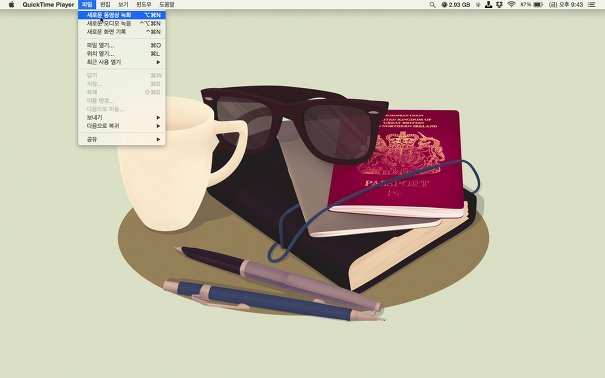Choose 새로운 화면 기록
The image size is (605, 378).
click(x=122, y=32)
